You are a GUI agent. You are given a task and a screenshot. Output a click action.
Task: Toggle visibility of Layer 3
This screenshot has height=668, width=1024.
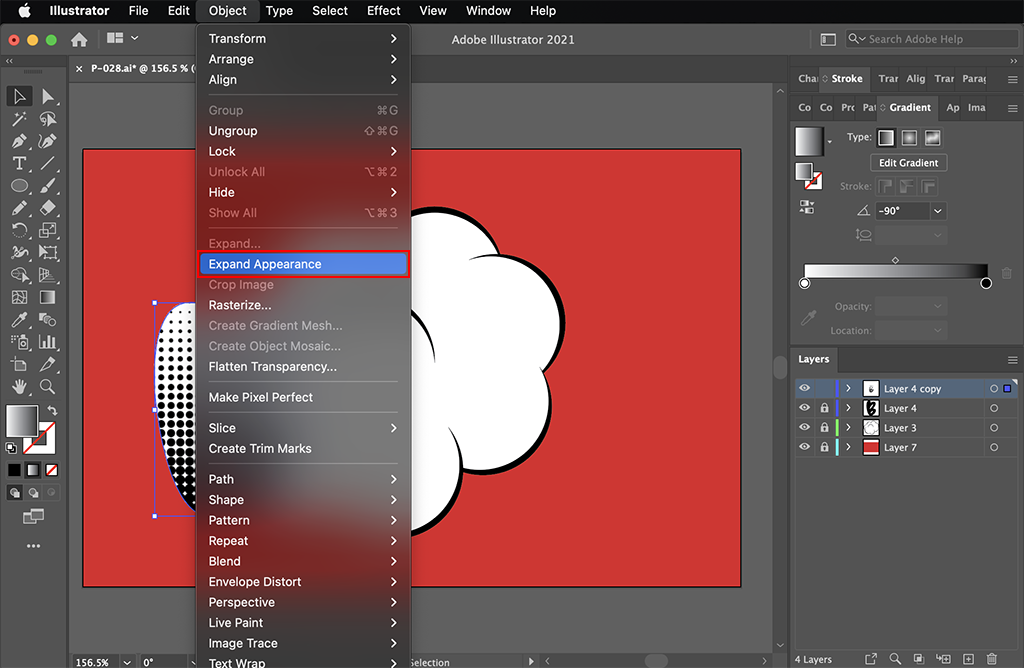805,427
